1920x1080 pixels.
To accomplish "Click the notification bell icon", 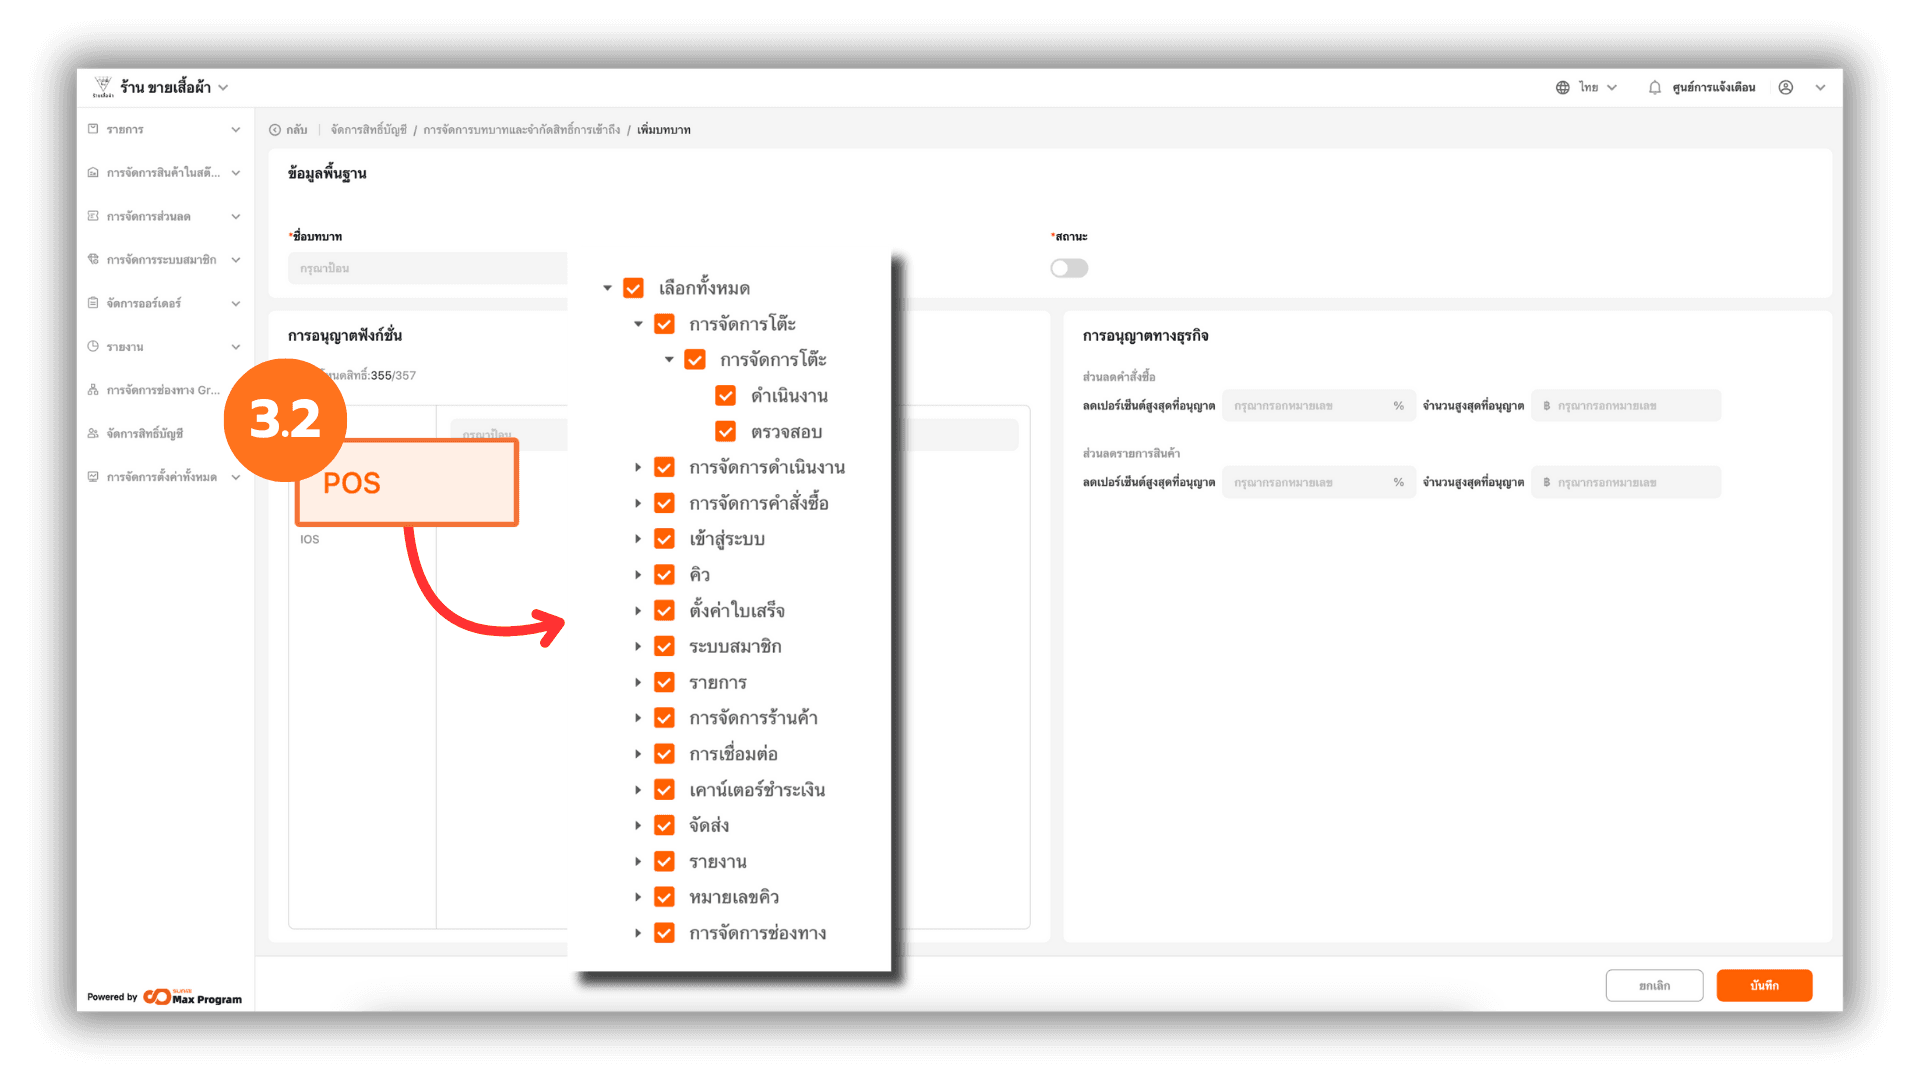I will coord(1655,88).
